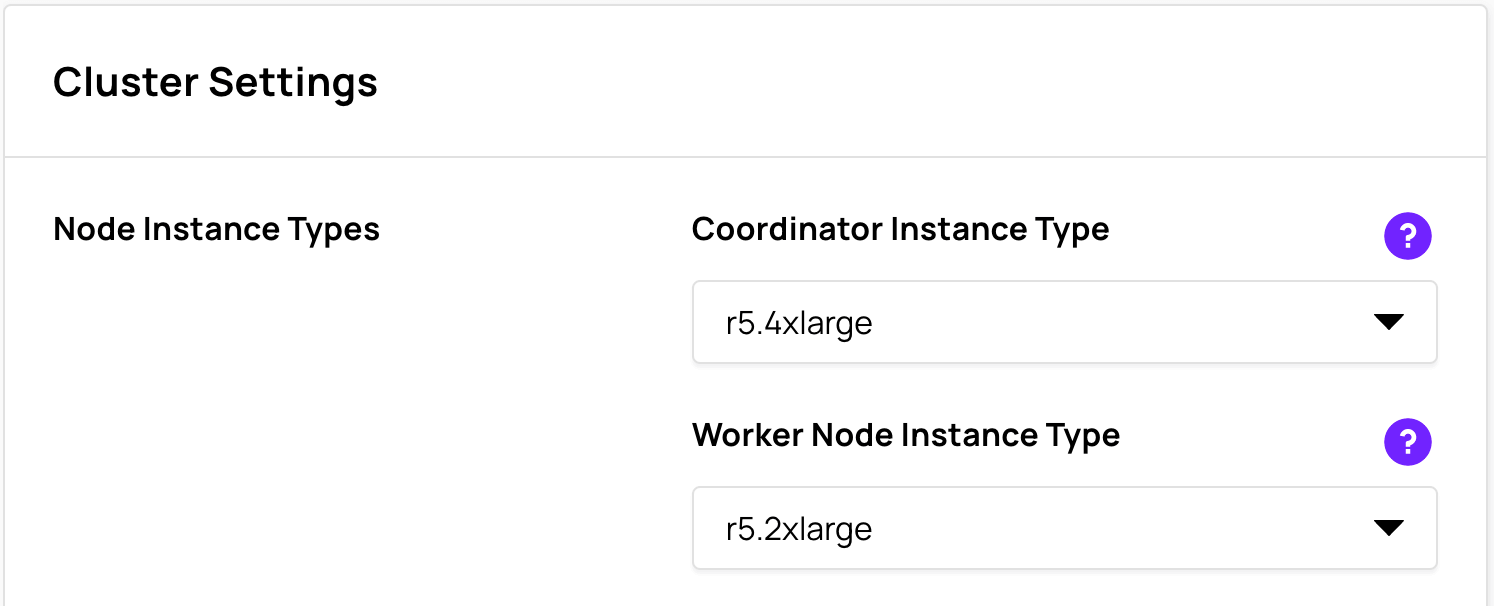Click the arrow on the r5.2xlarge dropdown
Image resolution: width=1494 pixels, height=606 pixels.
tap(1389, 528)
